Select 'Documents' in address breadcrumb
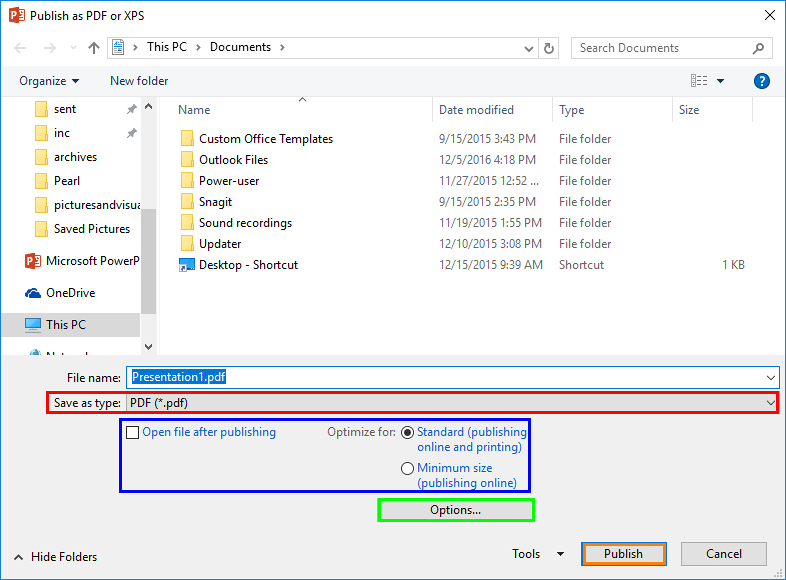 point(240,47)
